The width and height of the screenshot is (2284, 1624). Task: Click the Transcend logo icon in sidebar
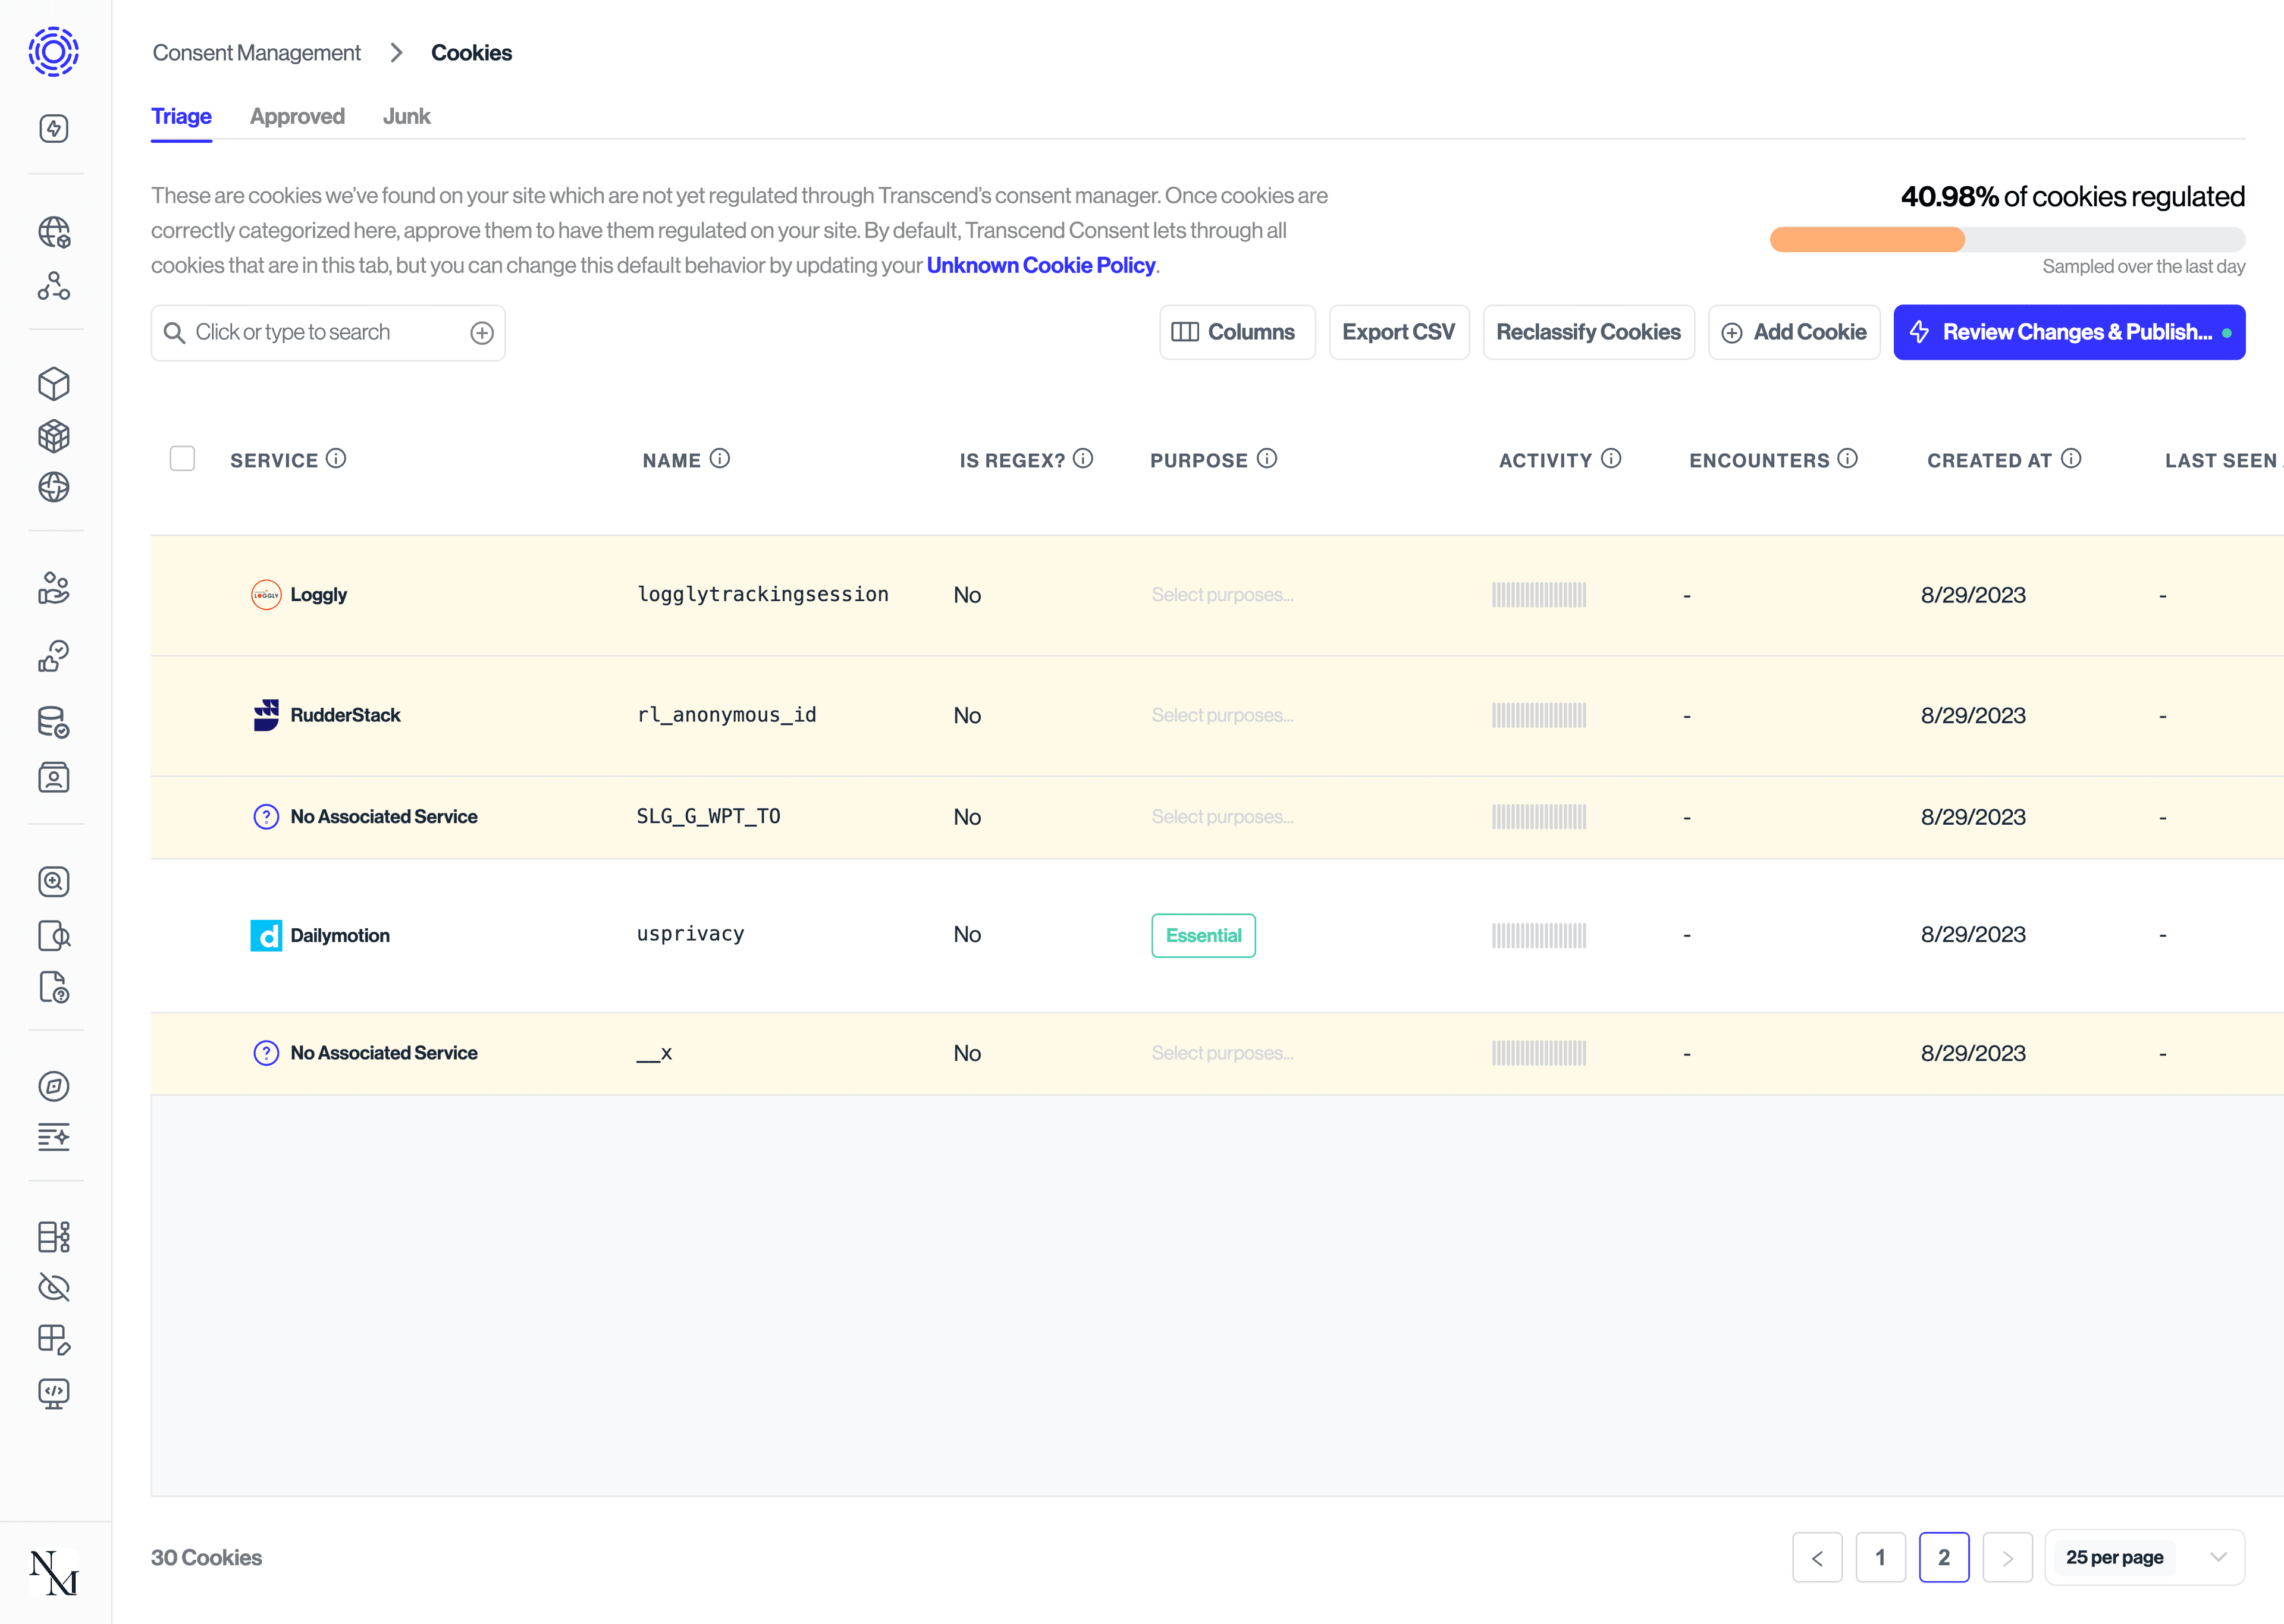(x=54, y=52)
